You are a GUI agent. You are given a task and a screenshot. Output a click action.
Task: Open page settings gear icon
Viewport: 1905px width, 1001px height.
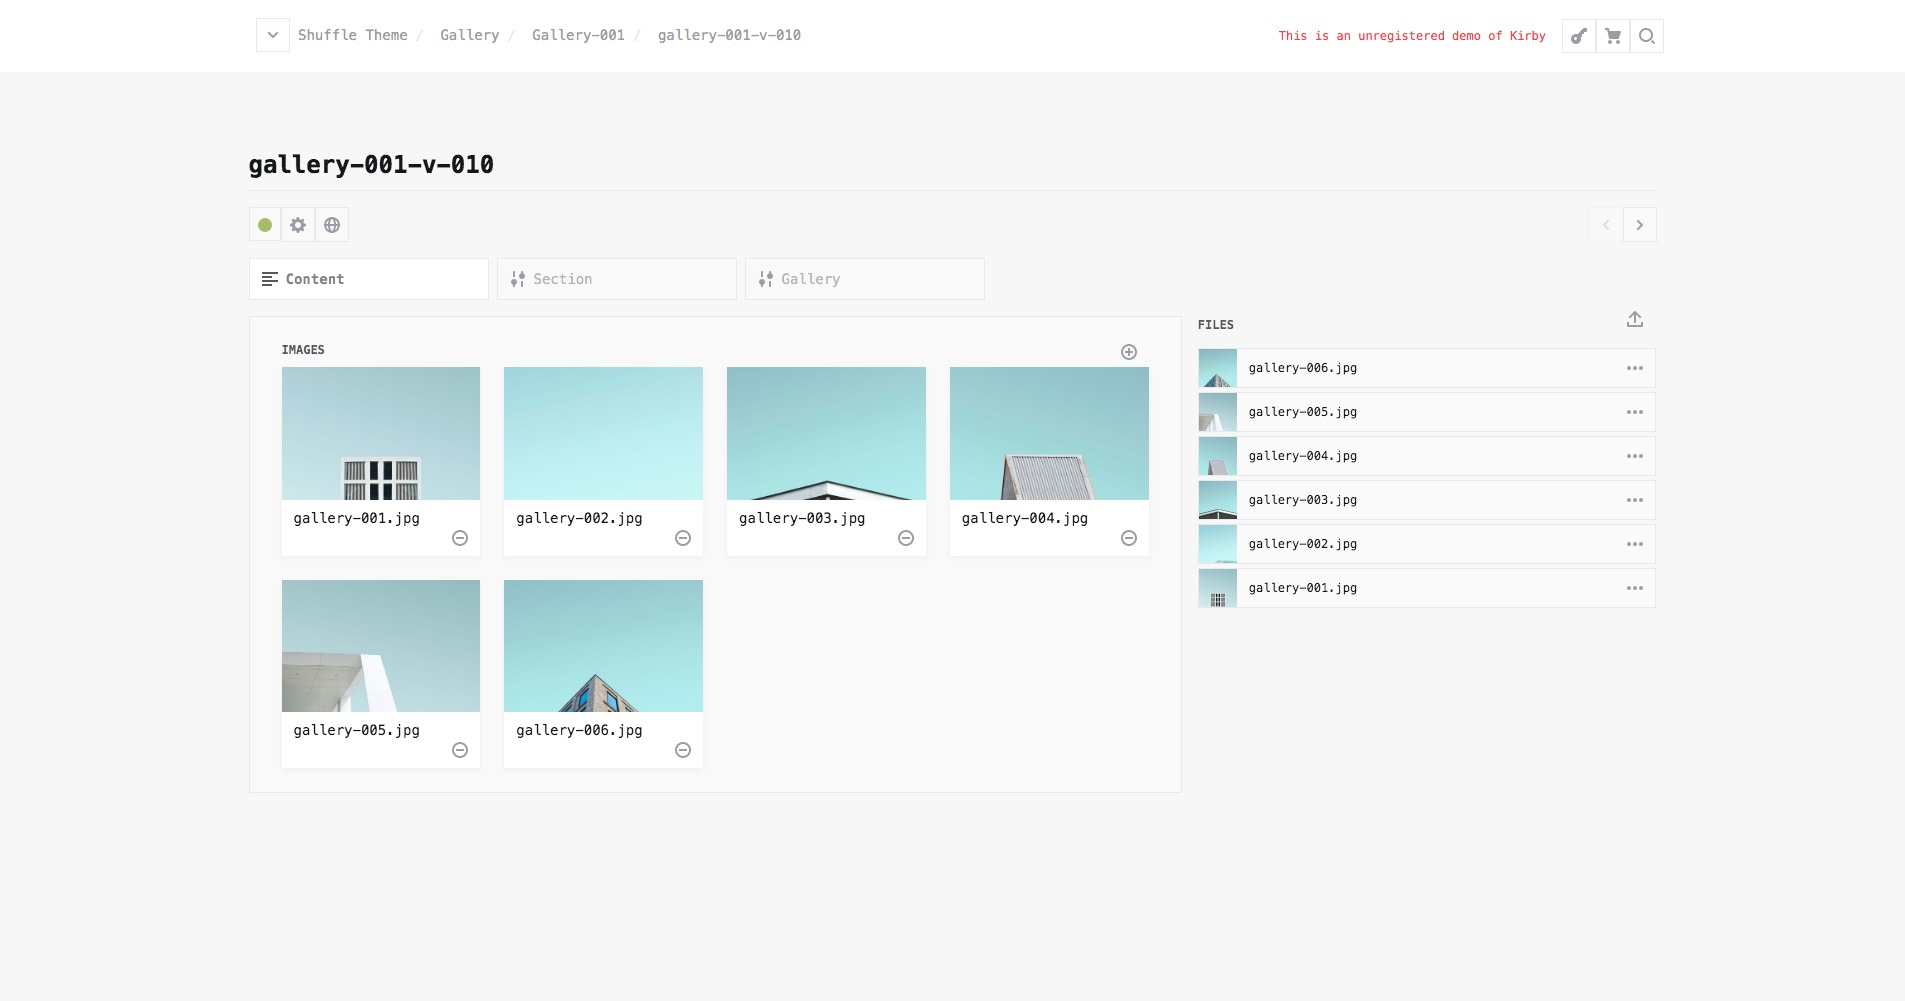click(298, 225)
